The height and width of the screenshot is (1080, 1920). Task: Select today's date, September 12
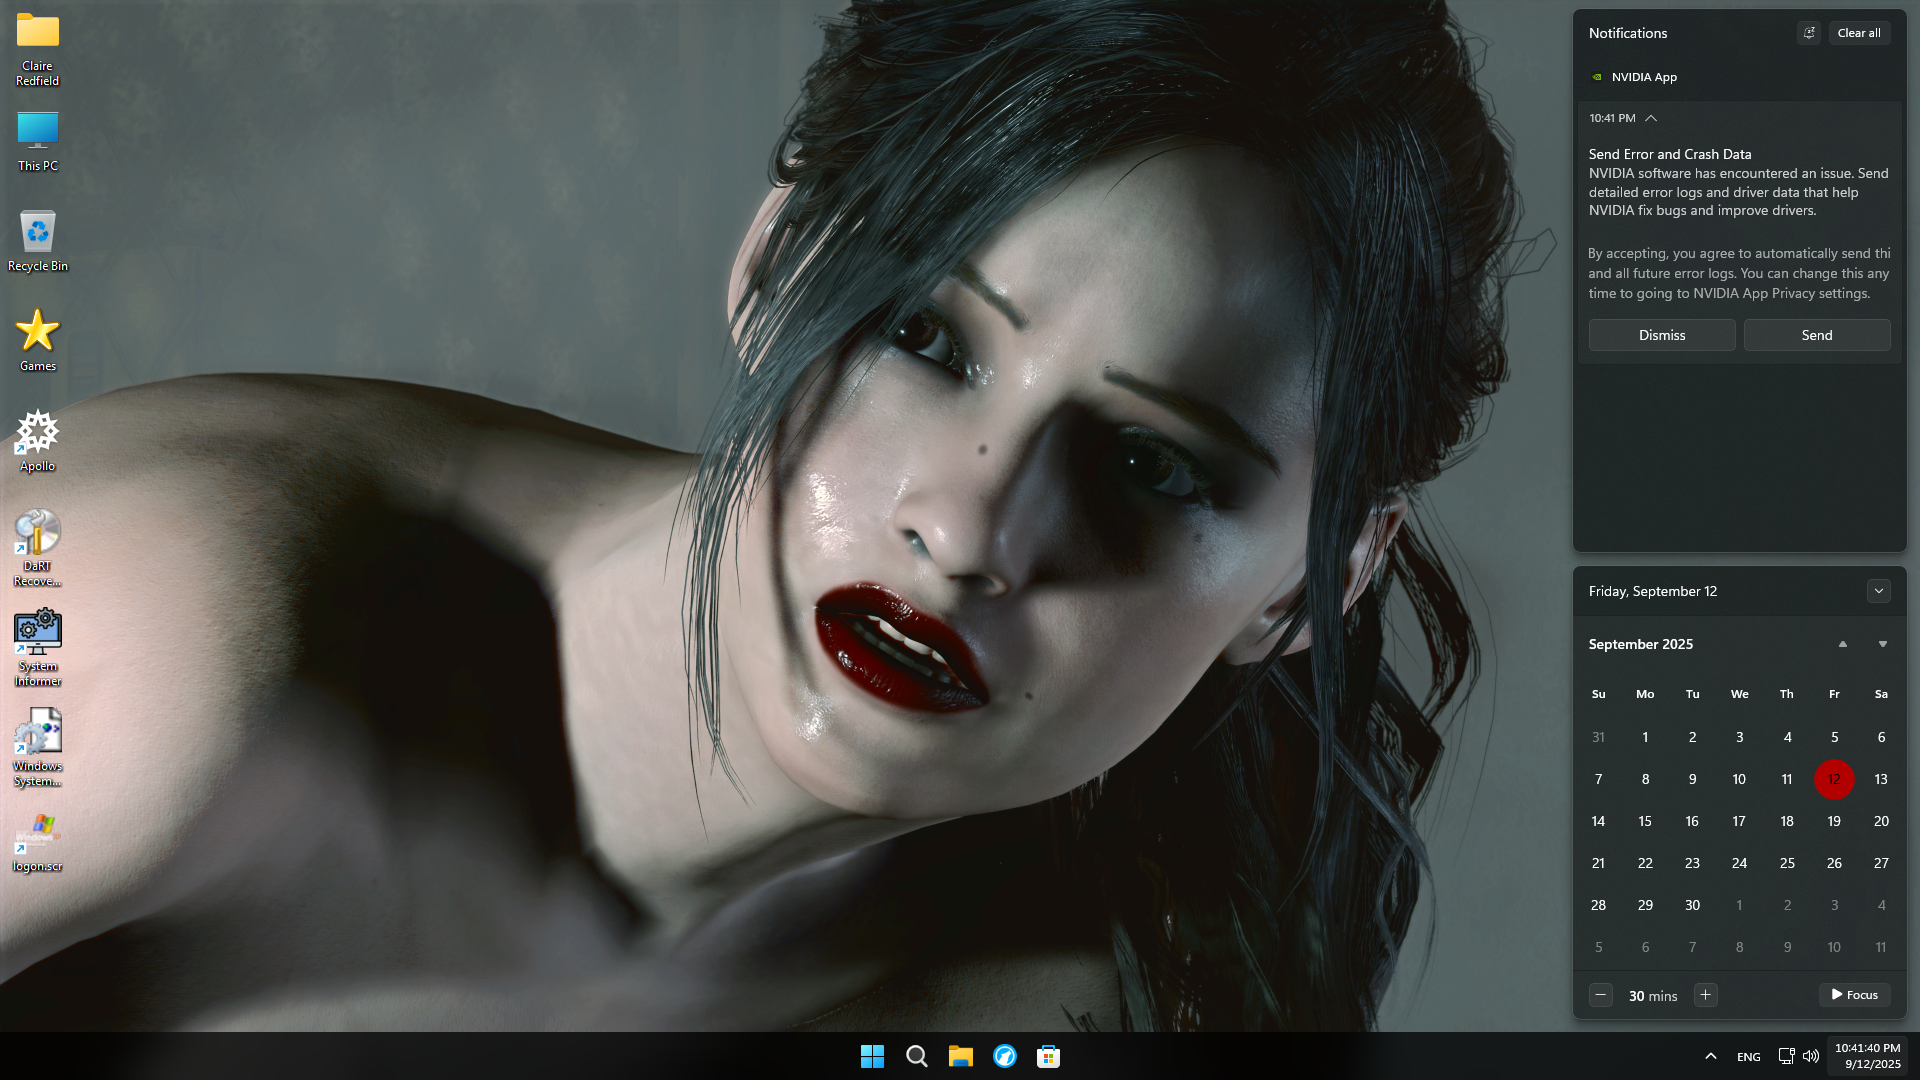[x=1834, y=779]
